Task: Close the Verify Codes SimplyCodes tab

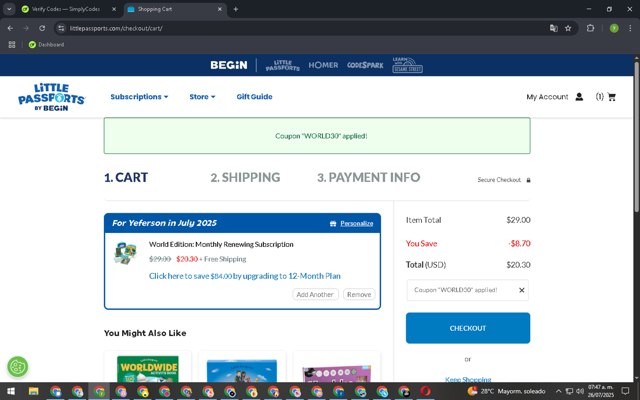Action: click(x=114, y=9)
